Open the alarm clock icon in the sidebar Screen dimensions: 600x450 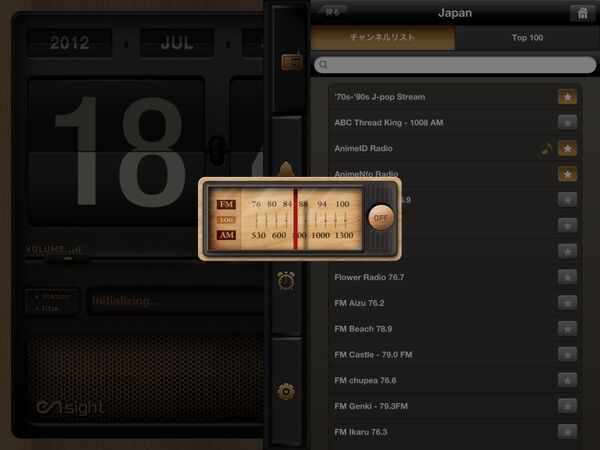[286, 281]
